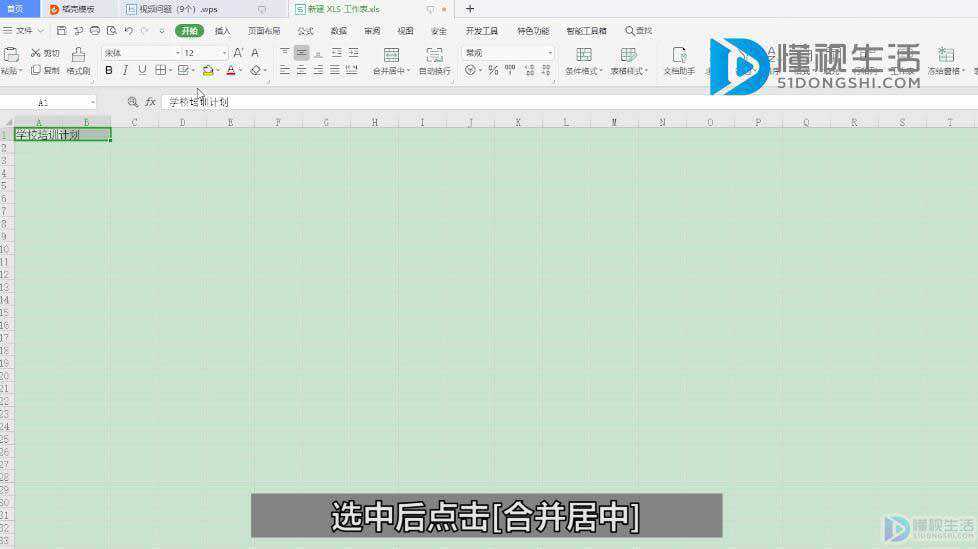
Task: Align text left
Action: pyautogui.click(x=284, y=70)
